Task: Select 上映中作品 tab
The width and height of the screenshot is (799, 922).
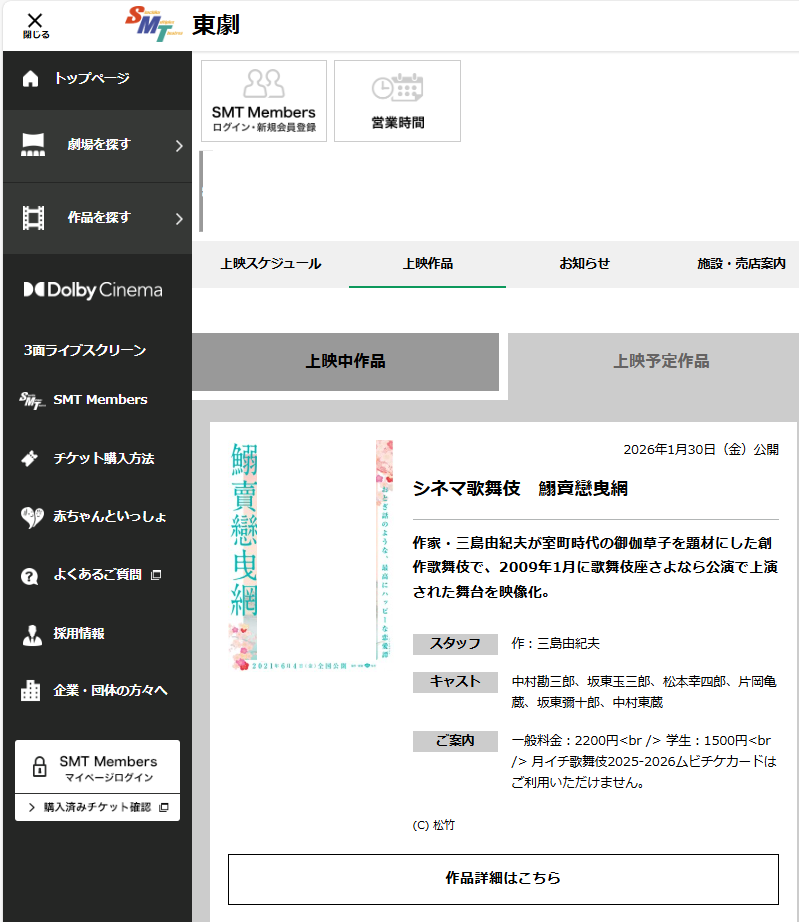Action: pos(346,362)
